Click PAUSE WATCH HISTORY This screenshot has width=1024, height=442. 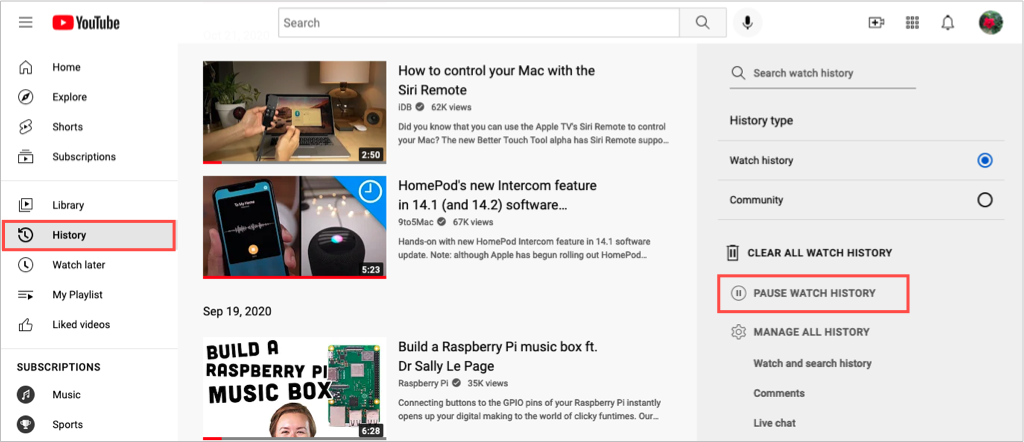[x=813, y=293]
